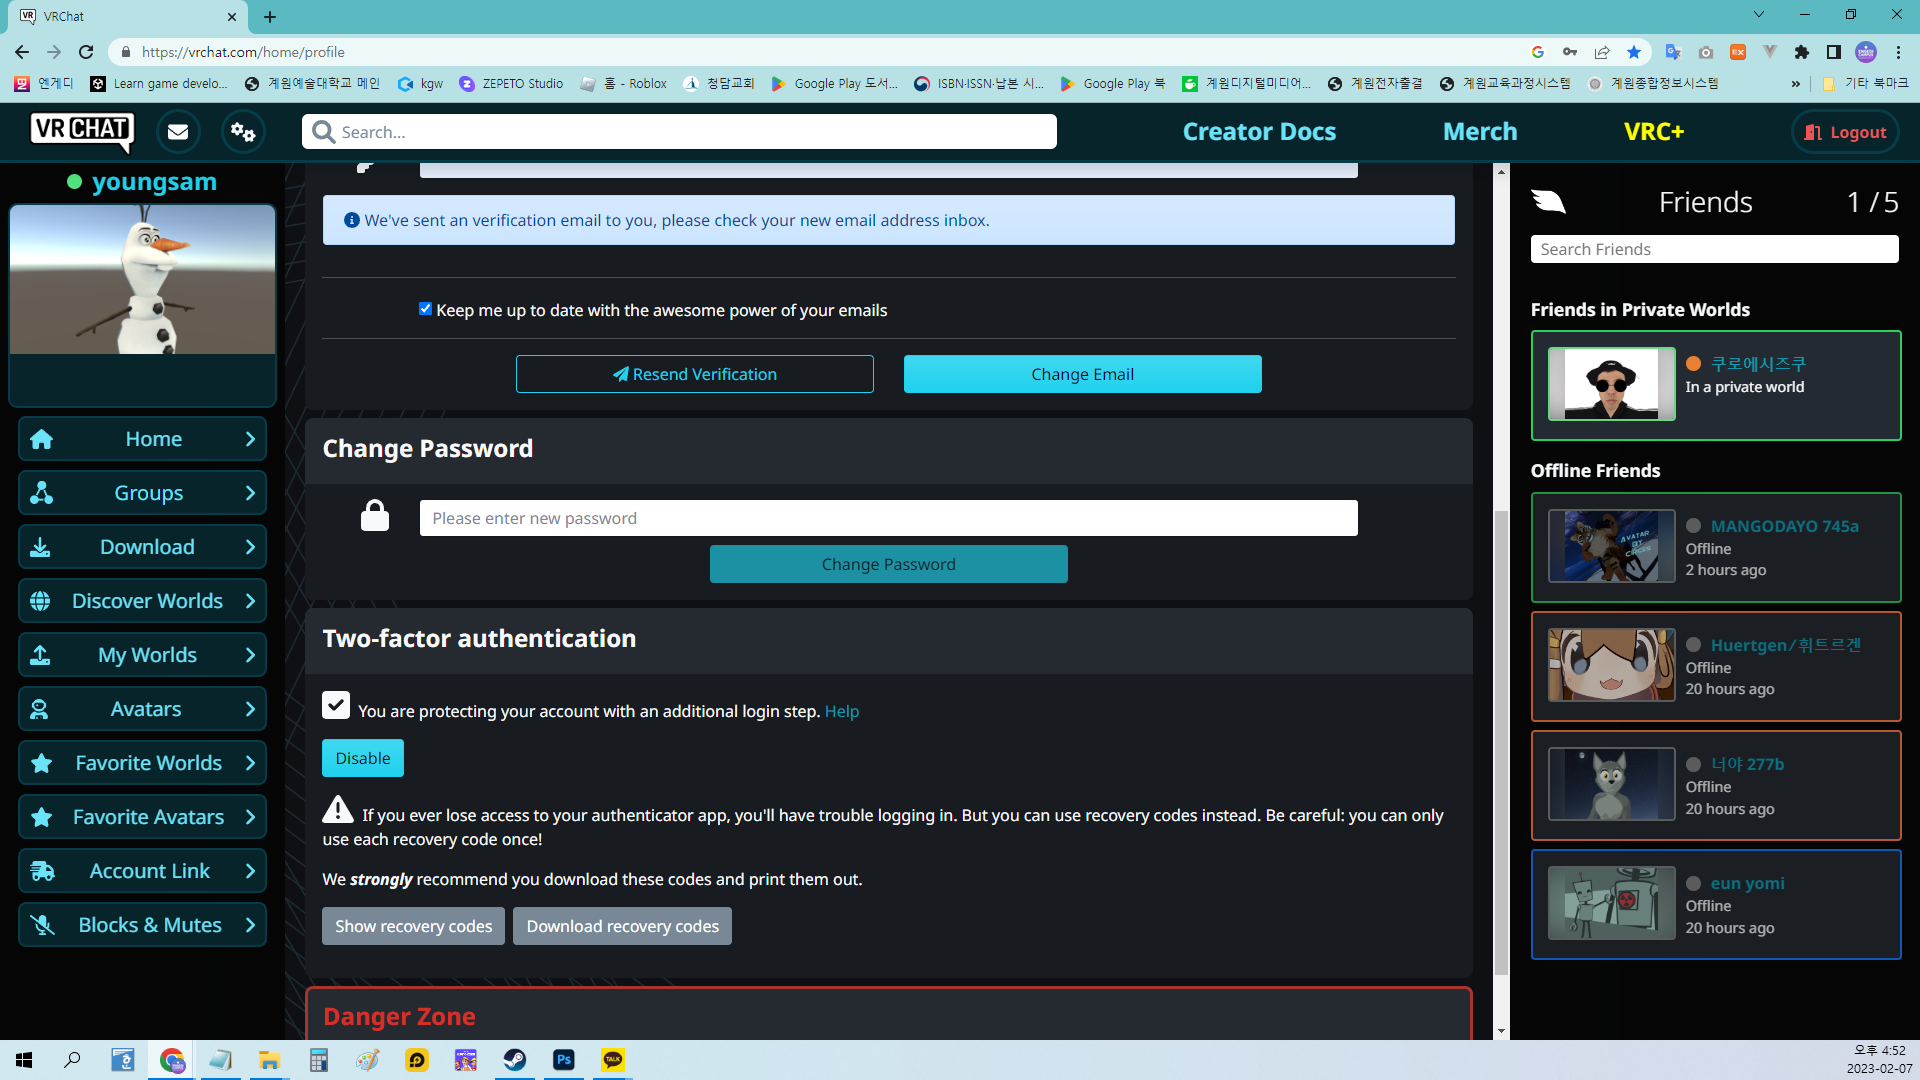Open the ZEPETO Studio bookmark
The height and width of the screenshot is (1080, 1920).
[511, 84]
